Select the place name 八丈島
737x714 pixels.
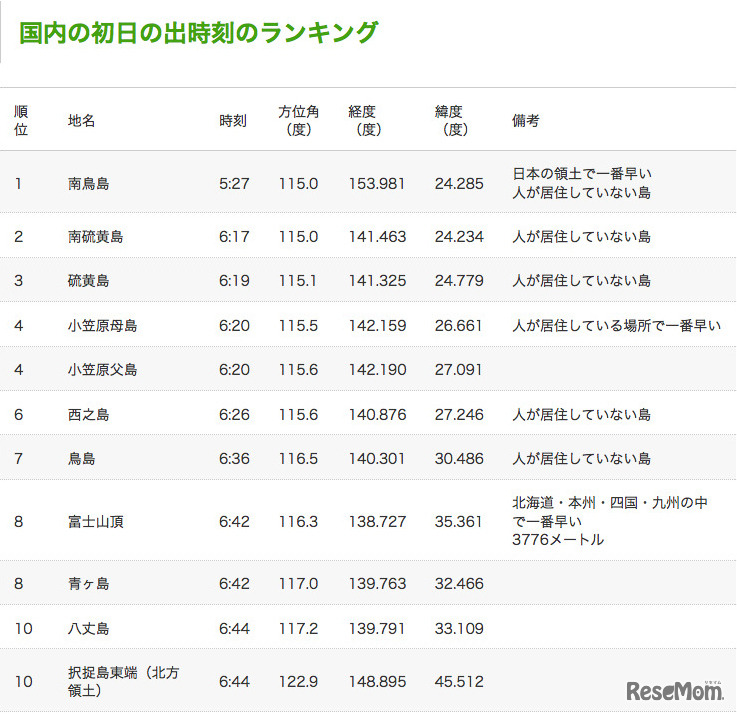(88, 628)
